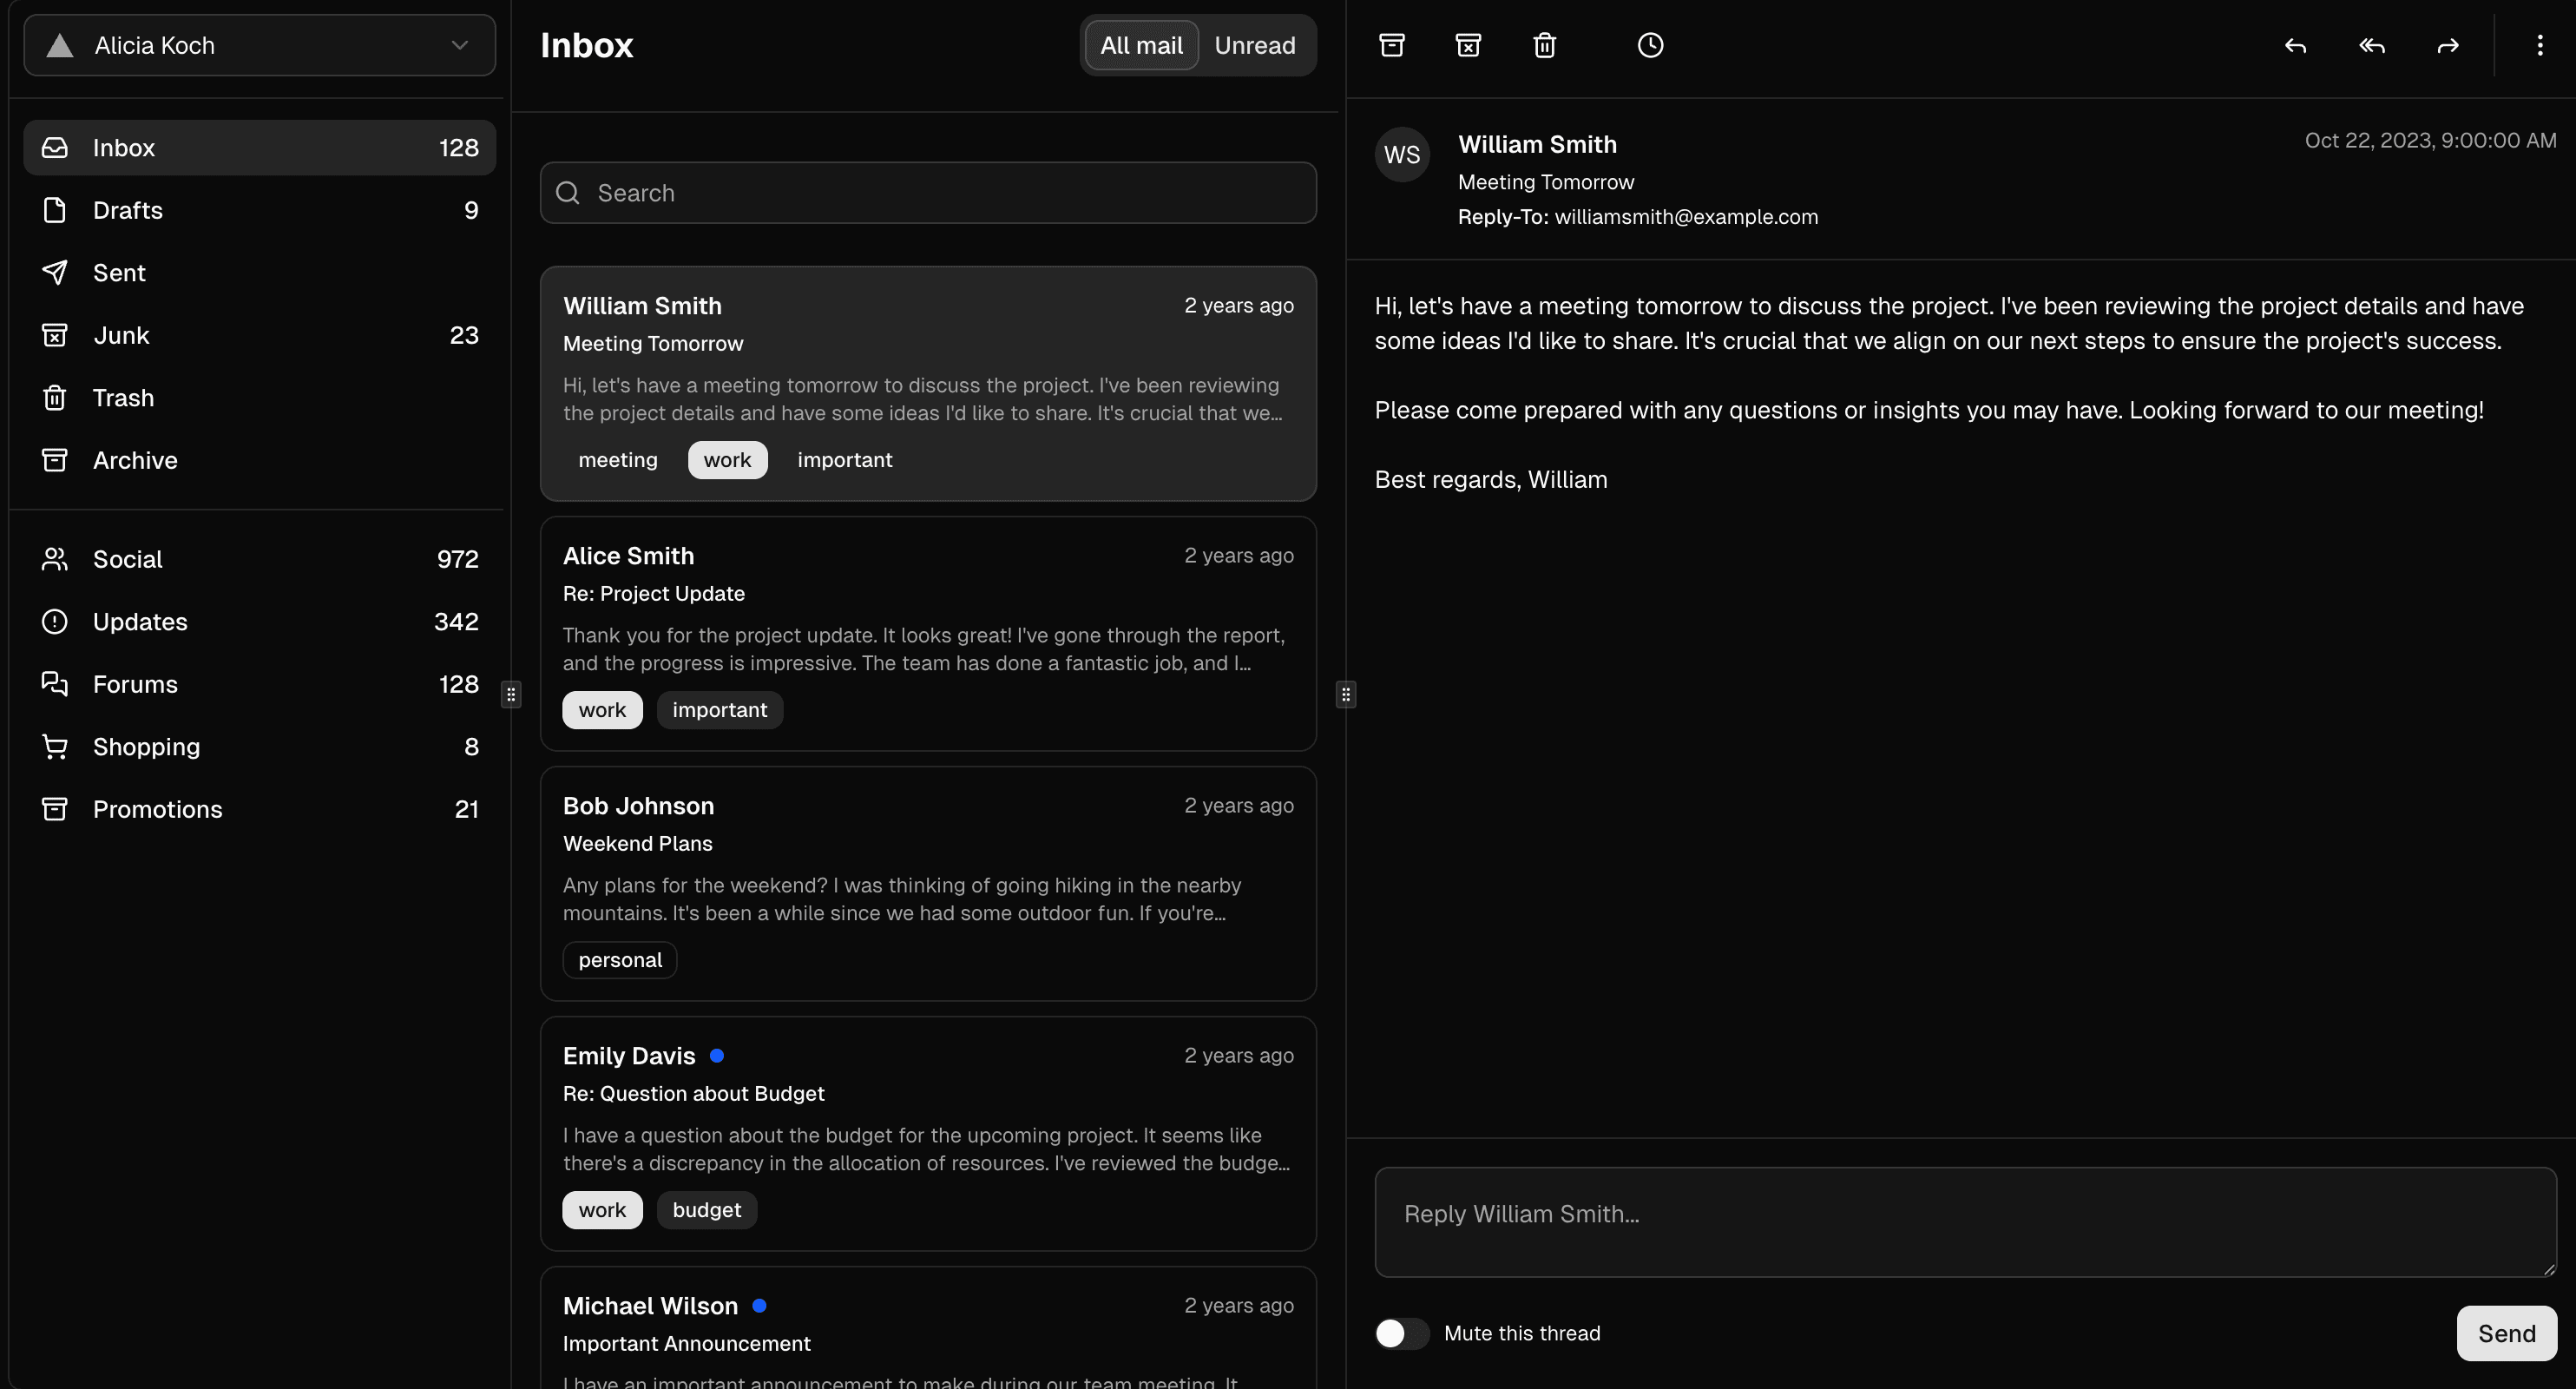The height and width of the screenshot is (1389, 2576).
Task: Select the Shopping cart sidebar icon
Action: pyautogui.click(x=54, y=746)
